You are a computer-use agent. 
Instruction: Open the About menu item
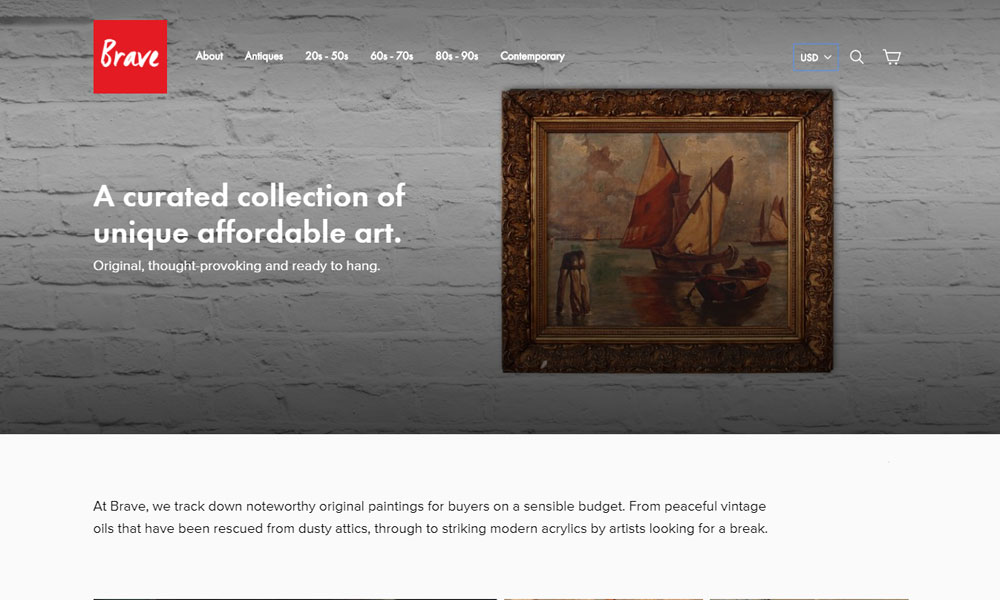tap(209, 56)
